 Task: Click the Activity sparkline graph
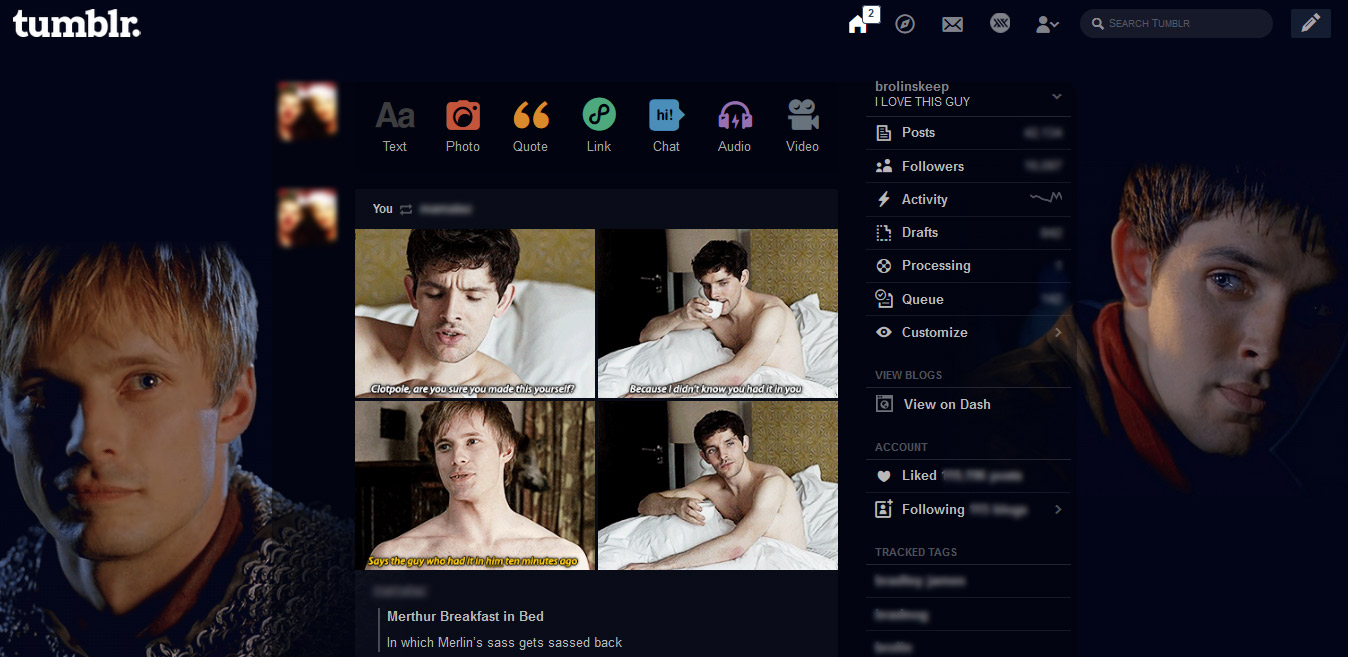coord(1046,198)
